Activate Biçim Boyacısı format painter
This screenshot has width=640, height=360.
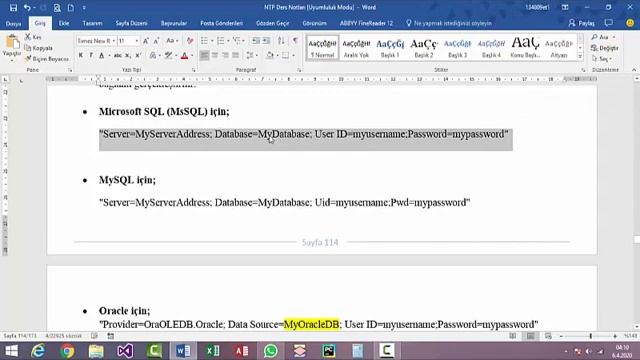[x=47, y=59]
